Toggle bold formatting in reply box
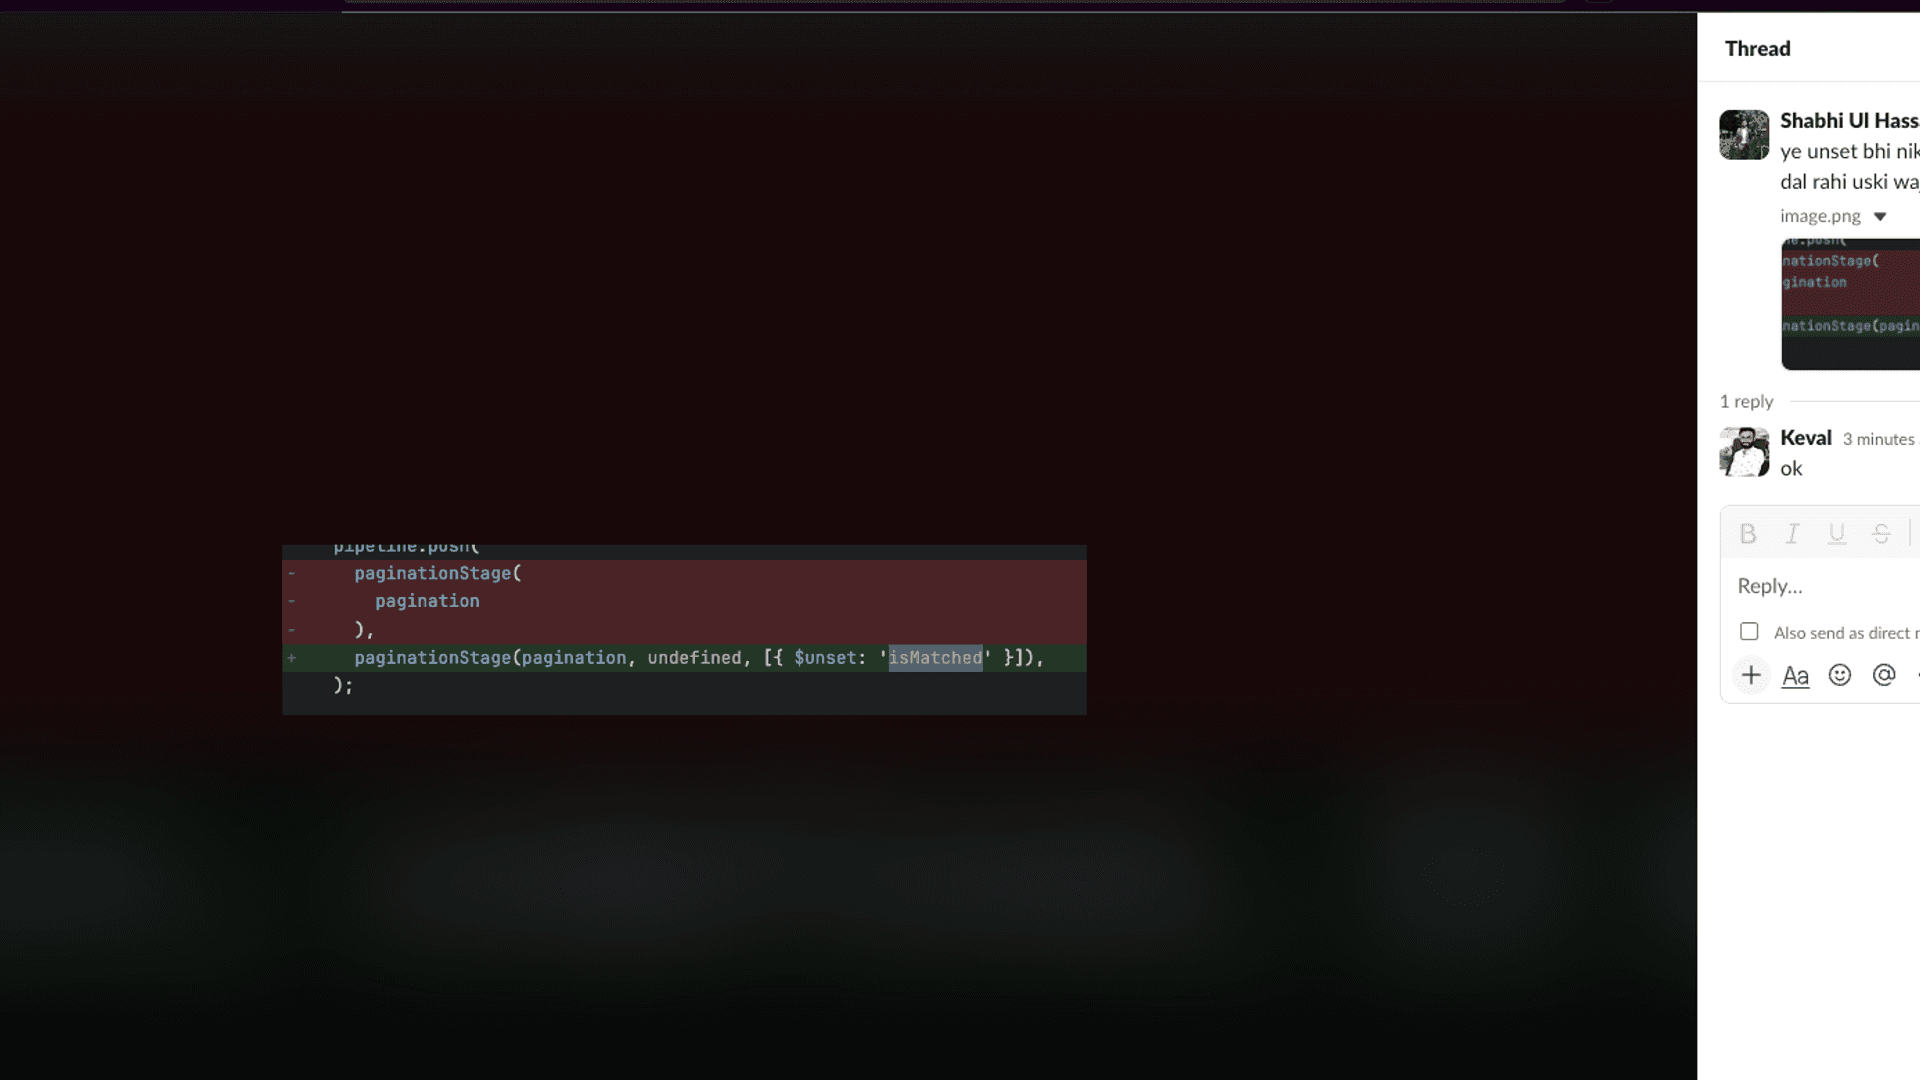 point(1748,534)
